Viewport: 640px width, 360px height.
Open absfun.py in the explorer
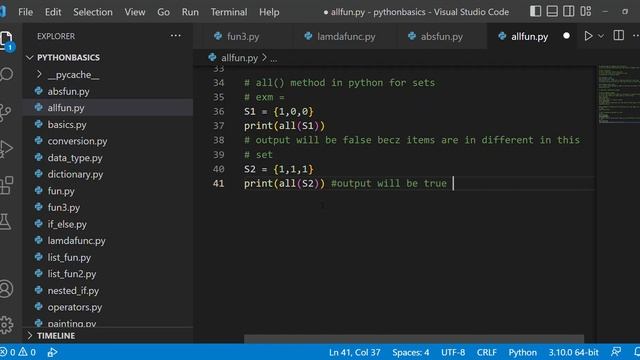[x=68, y=91]
